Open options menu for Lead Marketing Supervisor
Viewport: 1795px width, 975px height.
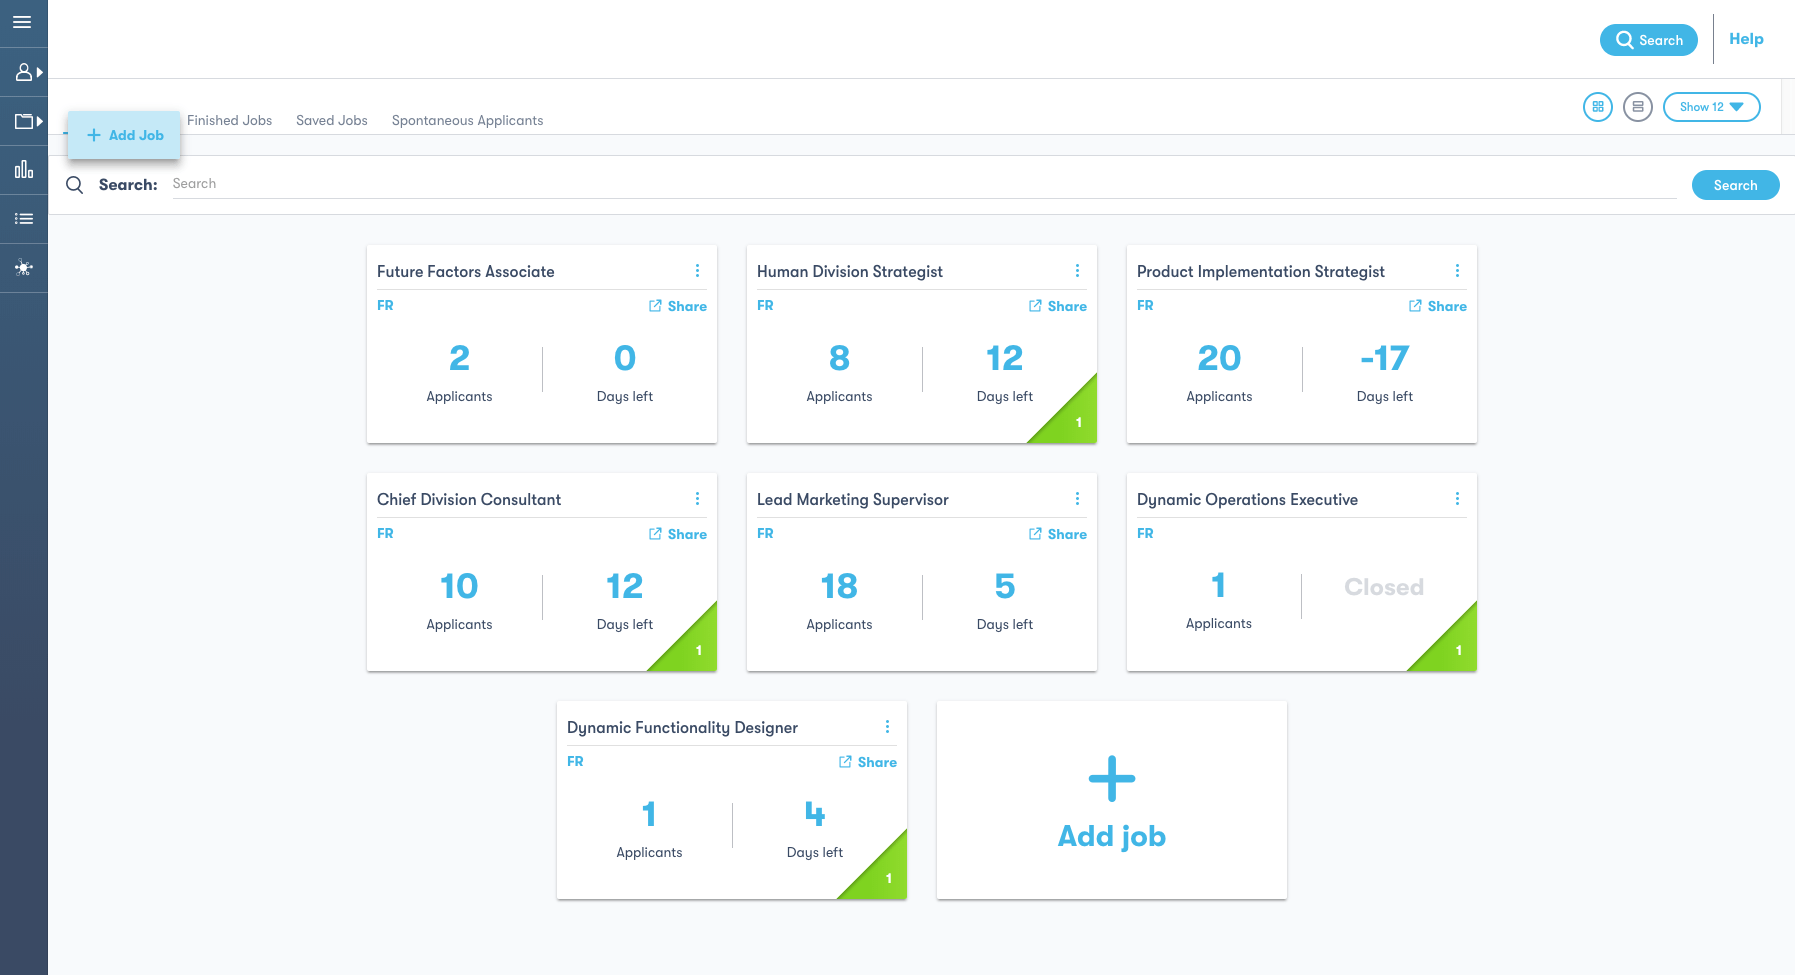tap(1077, 499)
